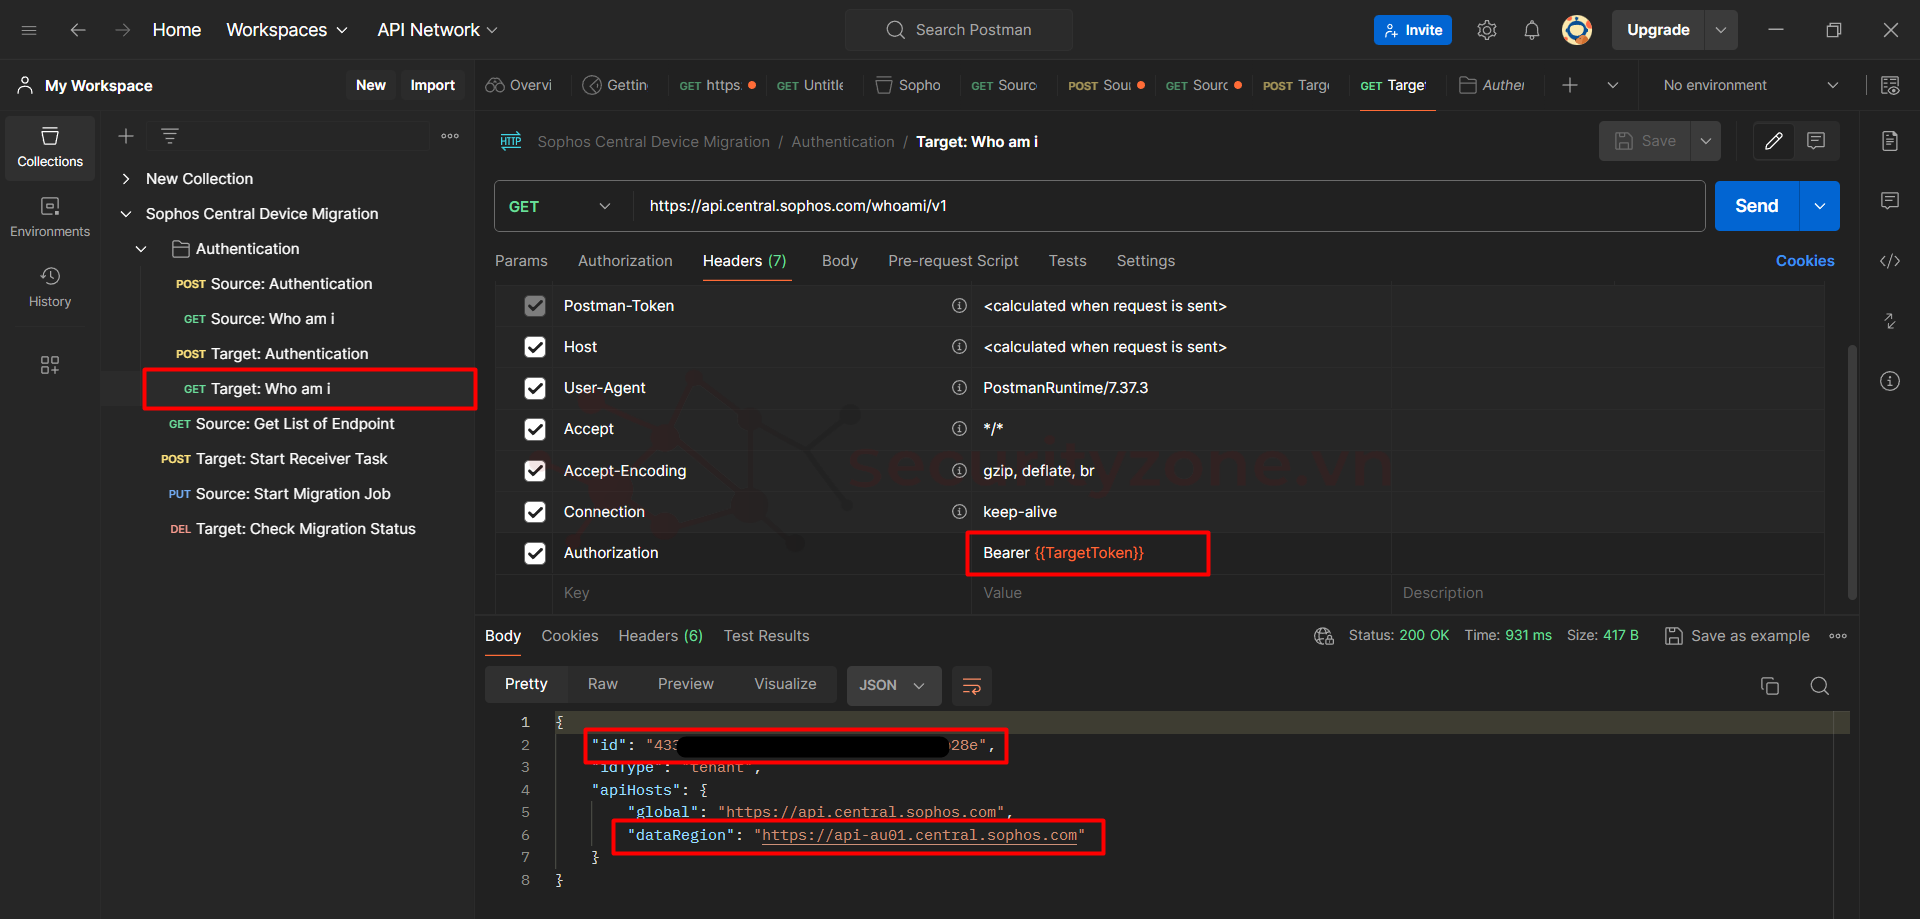Toggle response line wrapping
Image resolution: width=1920 pixels, height=919 pixels.
972,686
